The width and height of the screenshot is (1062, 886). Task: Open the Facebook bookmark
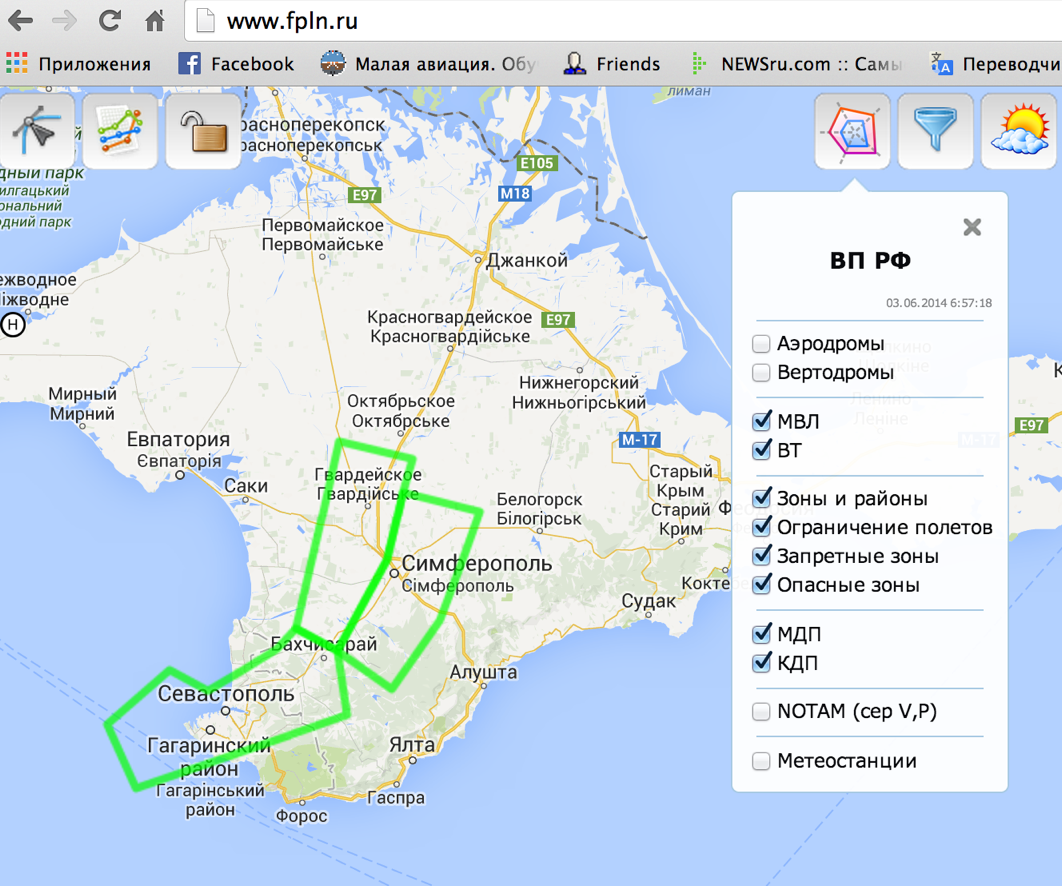coord(236,64)
